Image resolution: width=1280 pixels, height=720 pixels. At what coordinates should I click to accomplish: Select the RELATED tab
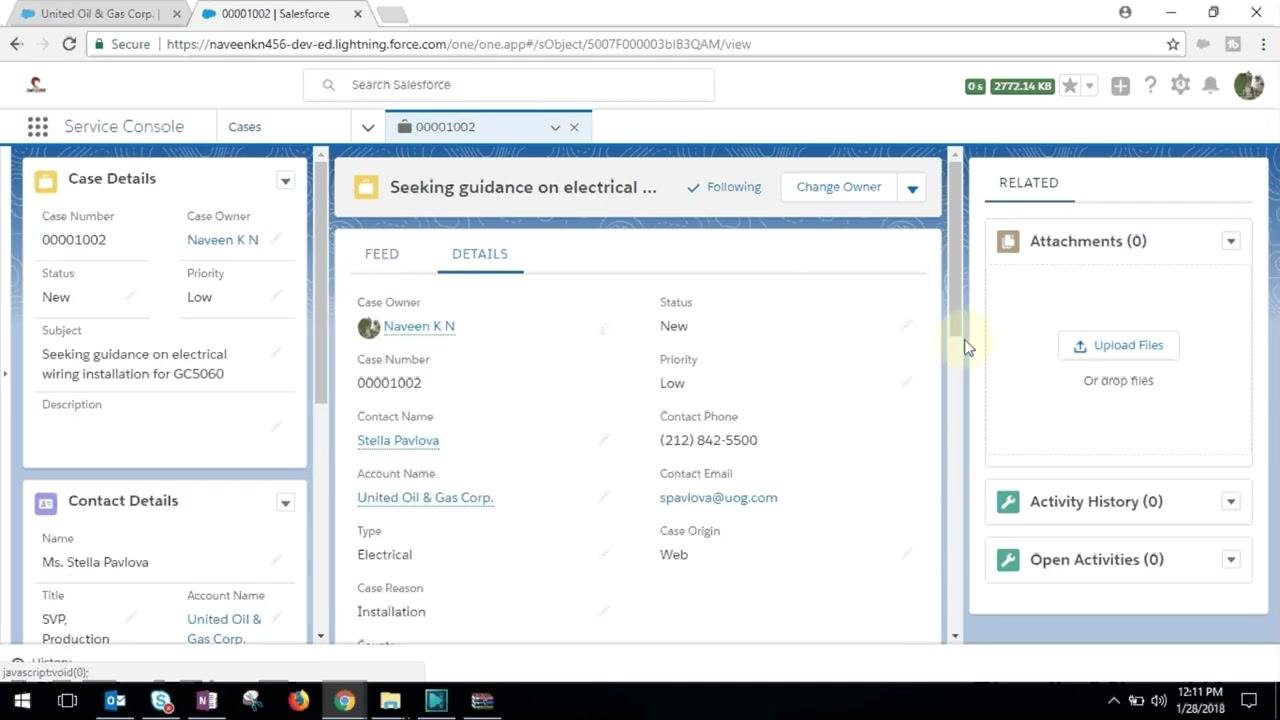click(1029, 183)
